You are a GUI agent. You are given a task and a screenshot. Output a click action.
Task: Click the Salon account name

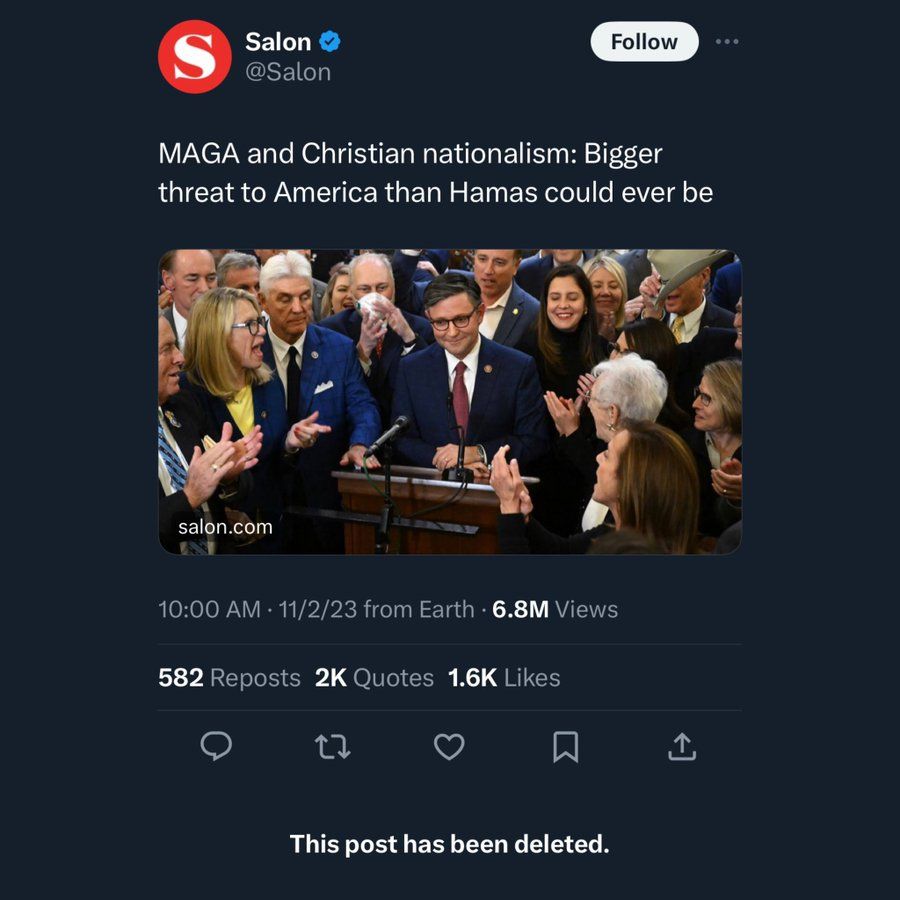click(283, 41)
